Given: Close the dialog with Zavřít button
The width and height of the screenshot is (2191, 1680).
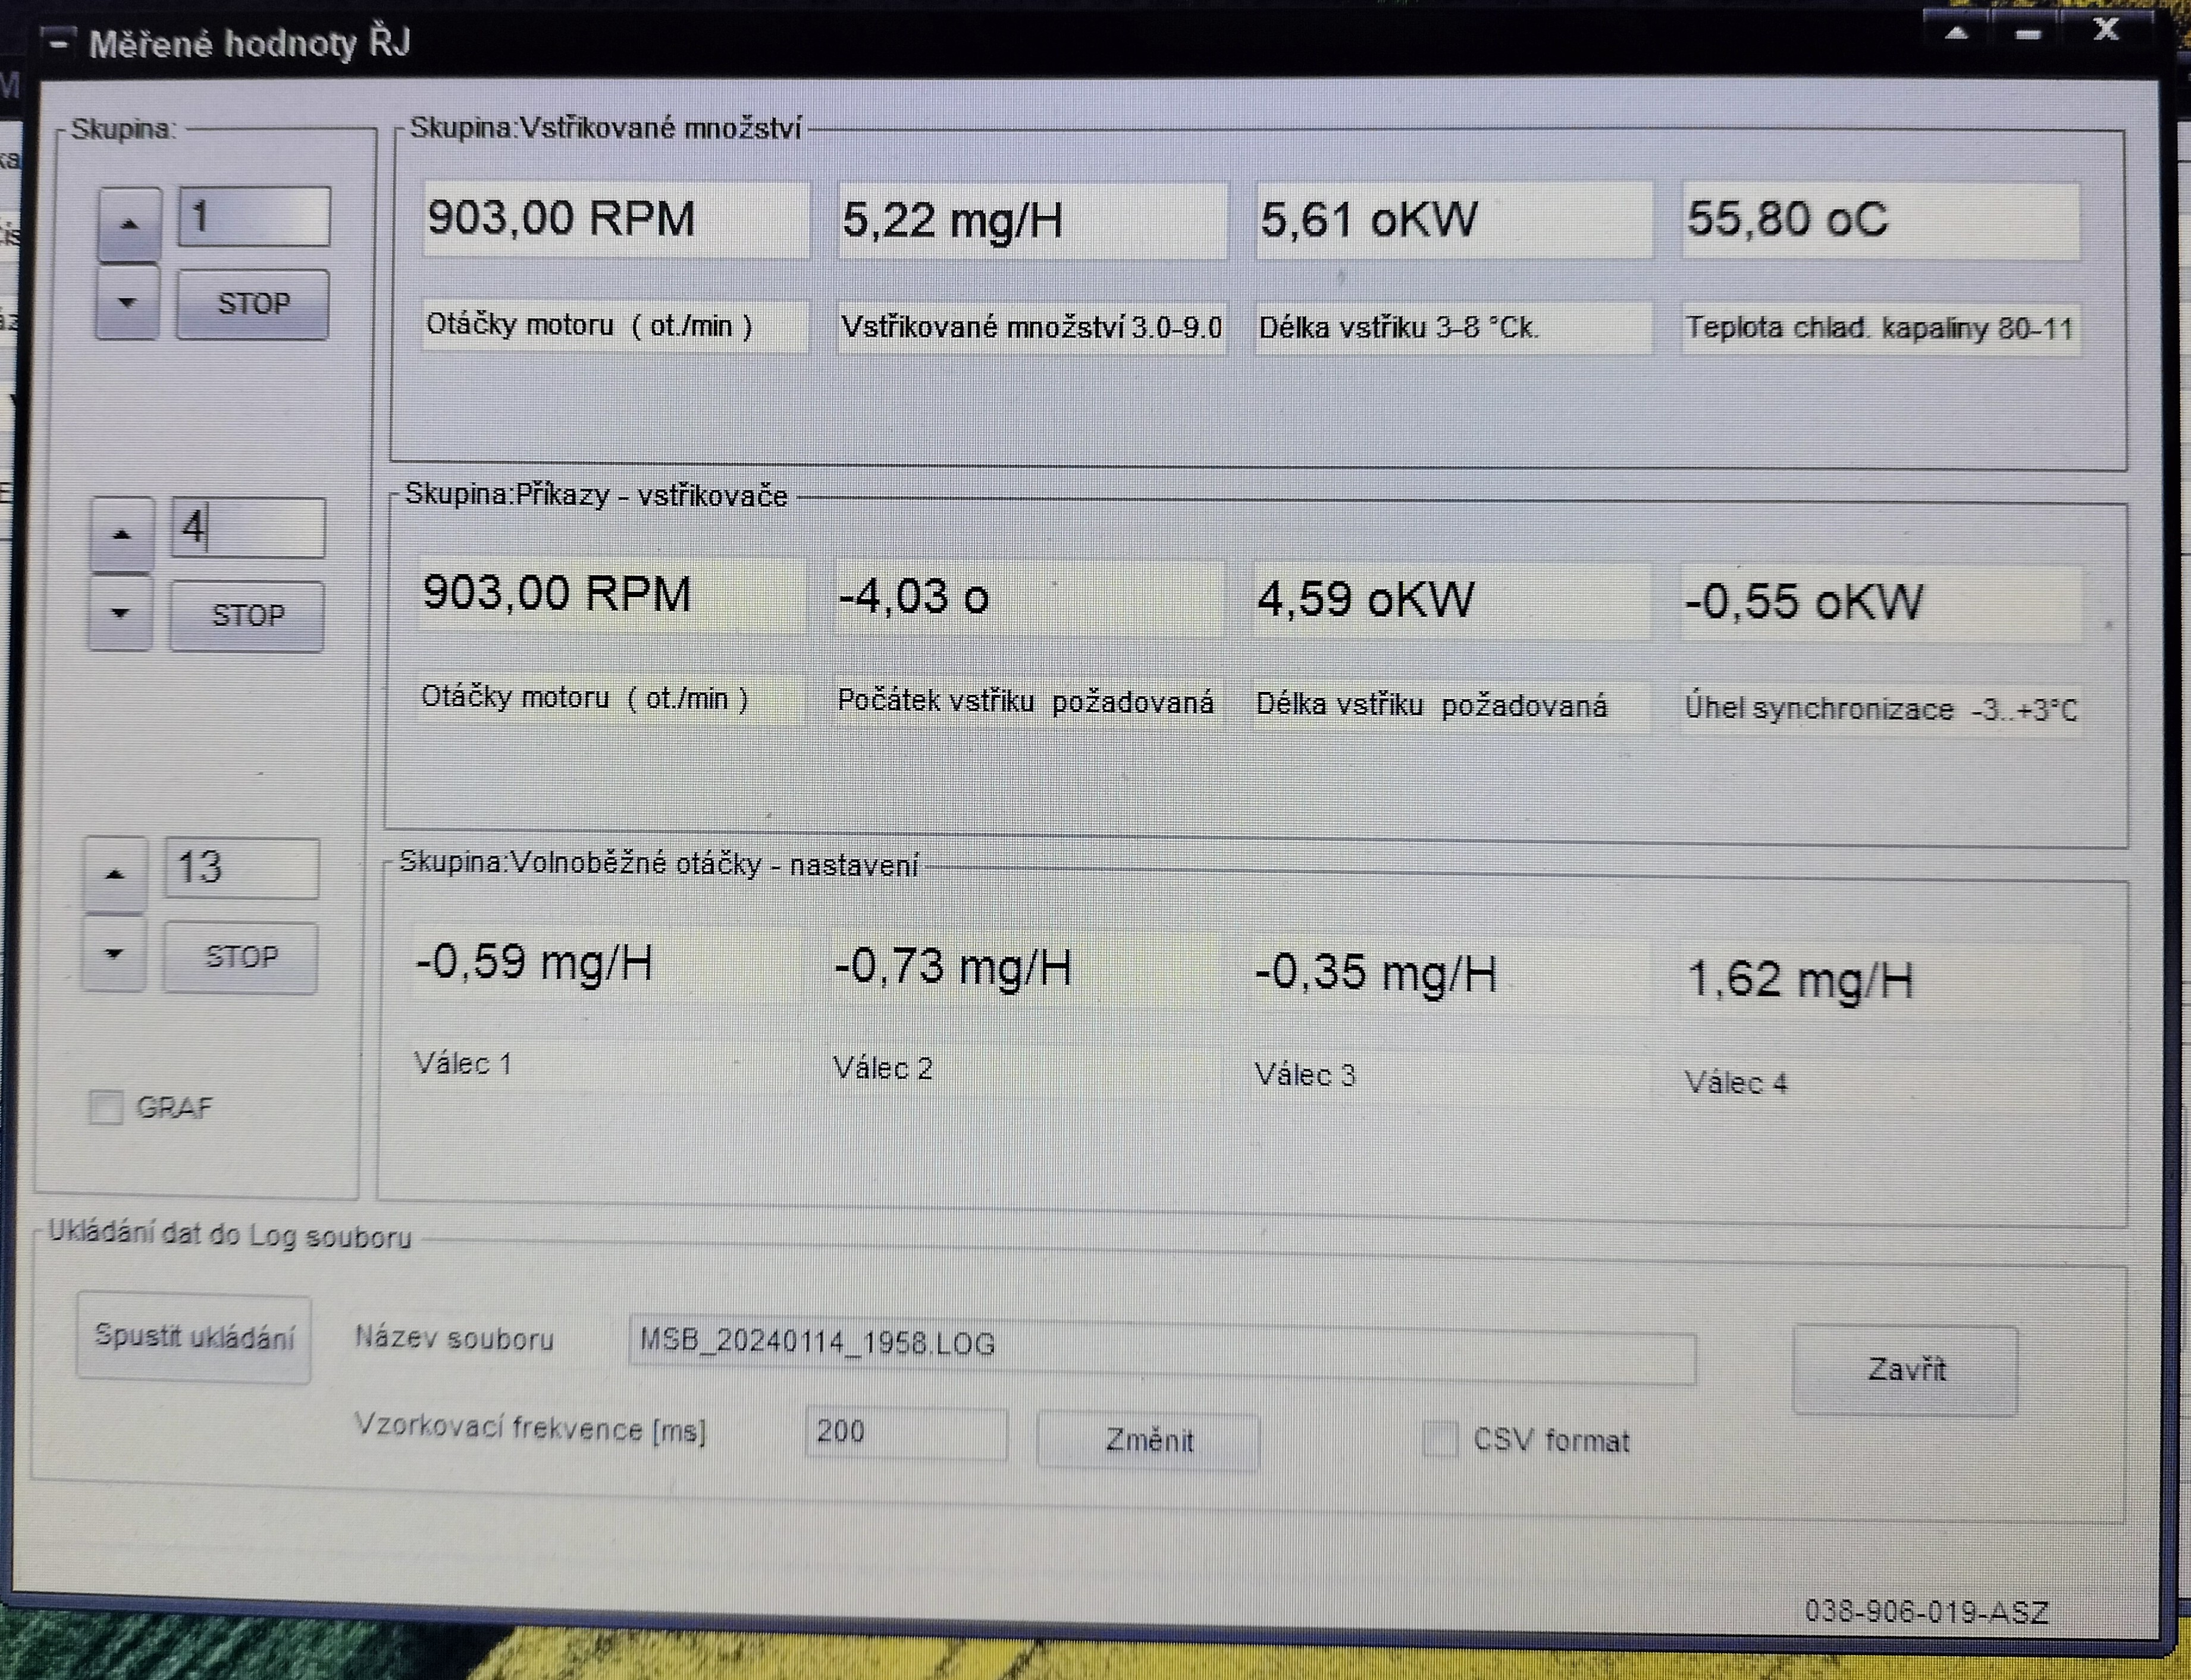Looking at the screenshot, I should pos(1905,1370).
